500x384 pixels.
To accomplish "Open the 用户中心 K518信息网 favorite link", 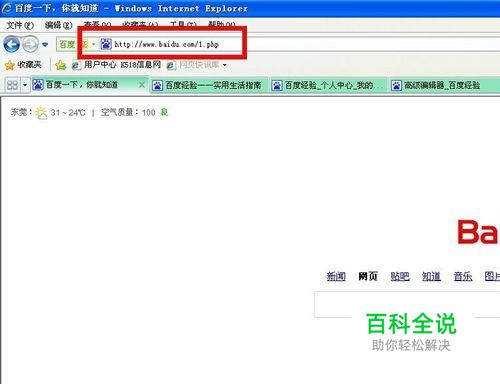I will click(x=122, y=65).
